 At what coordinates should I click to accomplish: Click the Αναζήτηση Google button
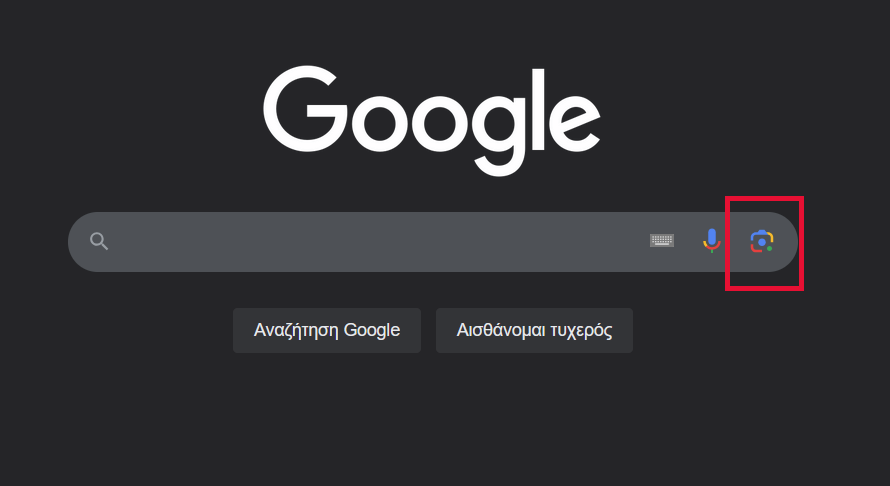pyautogui.click(x=327, y=330)
